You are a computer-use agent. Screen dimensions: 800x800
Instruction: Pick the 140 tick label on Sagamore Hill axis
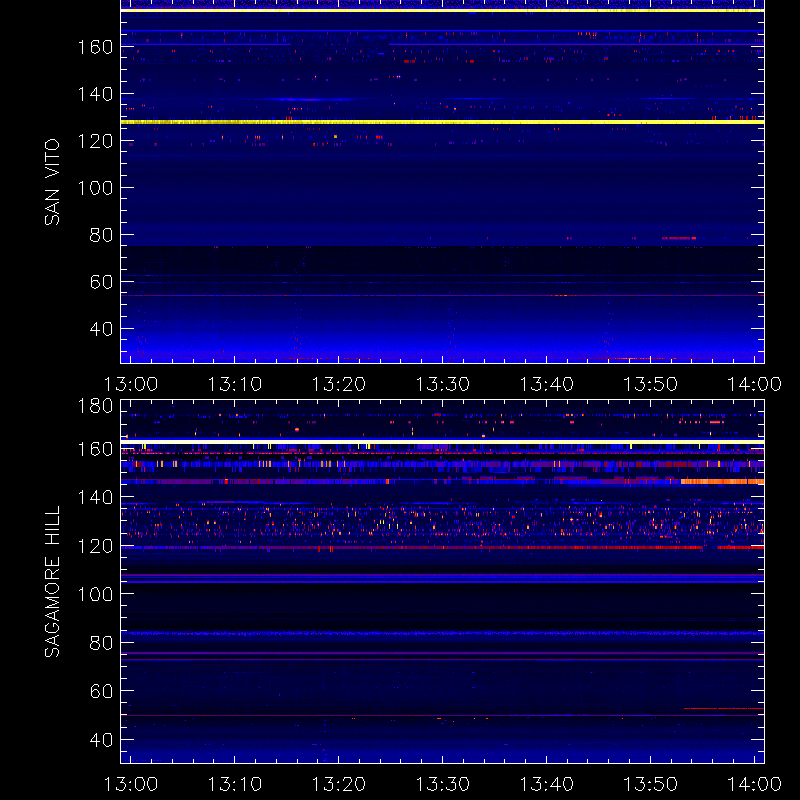[x=95, y=497]
